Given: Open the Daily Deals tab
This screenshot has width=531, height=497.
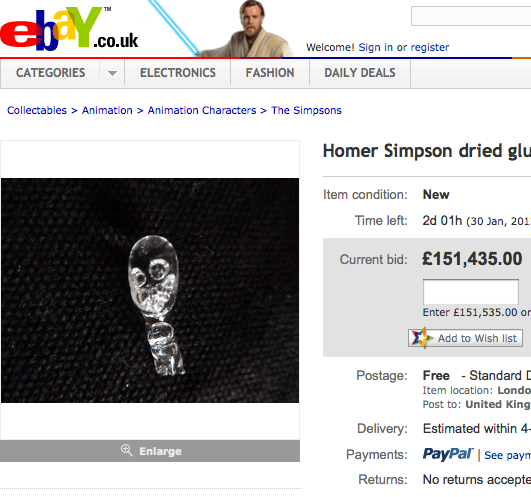Looking at the screenshot, I should [360, 73].
